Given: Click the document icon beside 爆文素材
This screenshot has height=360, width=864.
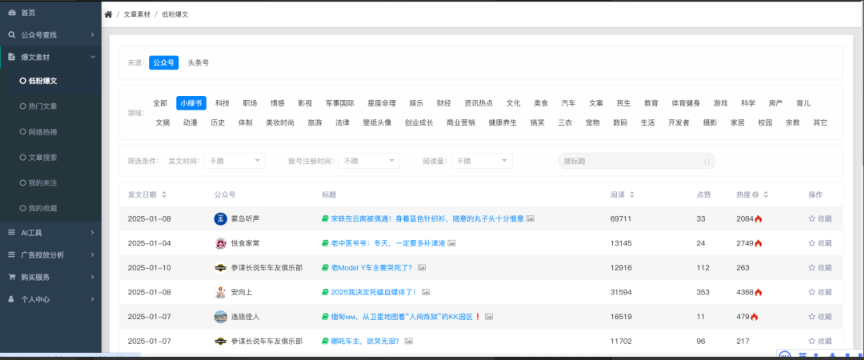Looking at the screenshot, I should pyautogui.click(x=12, y=57).
